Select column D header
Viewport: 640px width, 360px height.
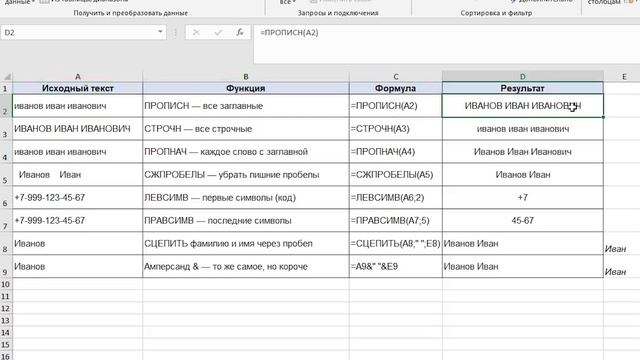(522, 76)
